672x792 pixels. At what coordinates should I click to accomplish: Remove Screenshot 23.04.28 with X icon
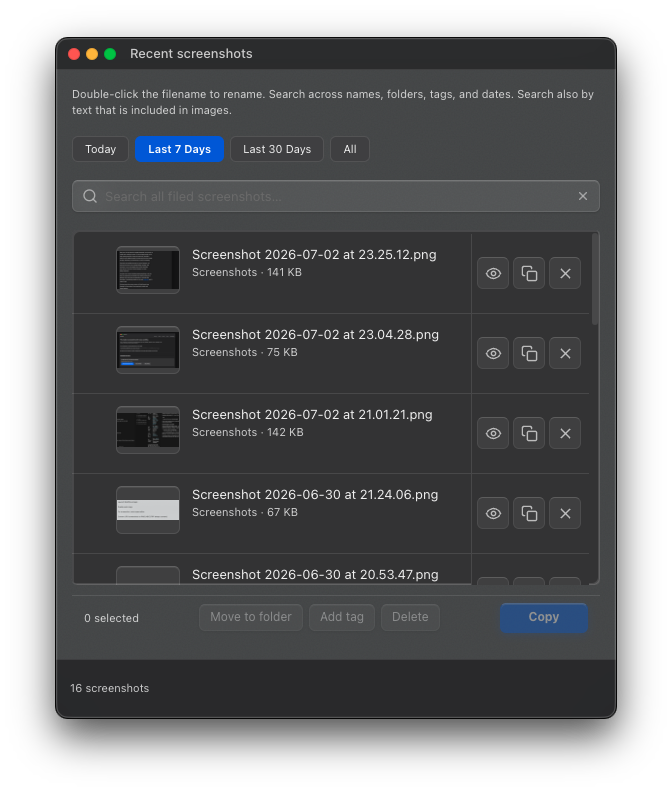click(565, 353)
